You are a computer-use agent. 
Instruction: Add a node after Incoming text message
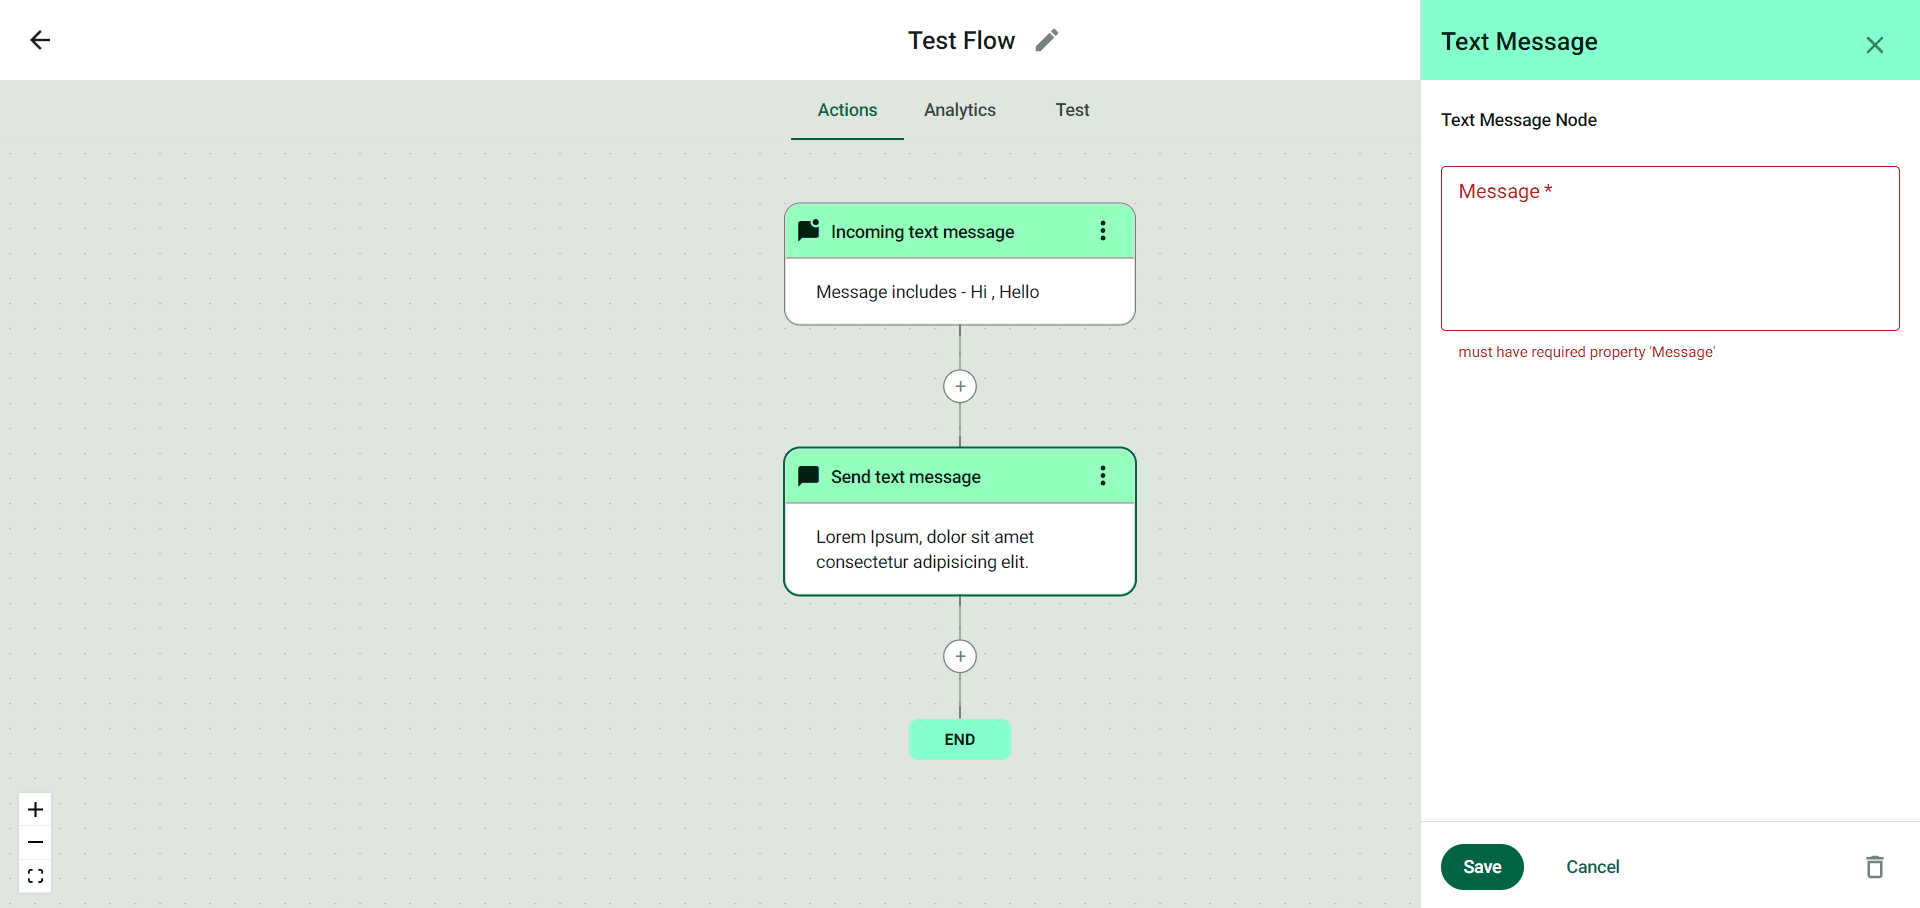tap(960, 386)
